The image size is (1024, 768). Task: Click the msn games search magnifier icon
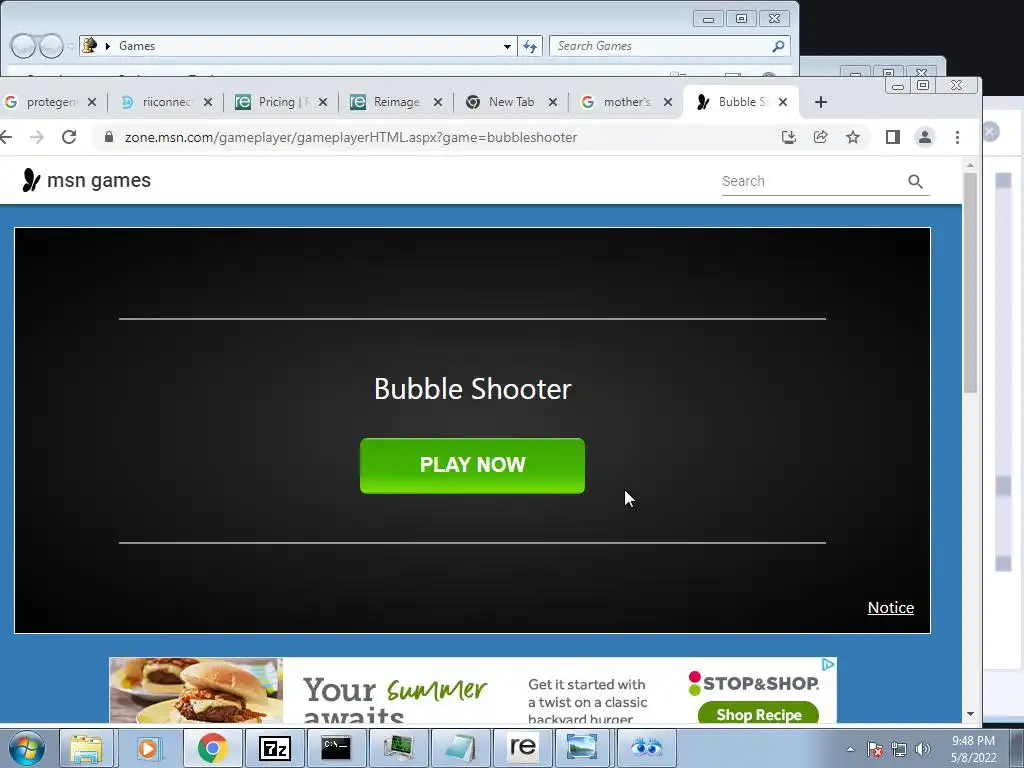[915, 182]
